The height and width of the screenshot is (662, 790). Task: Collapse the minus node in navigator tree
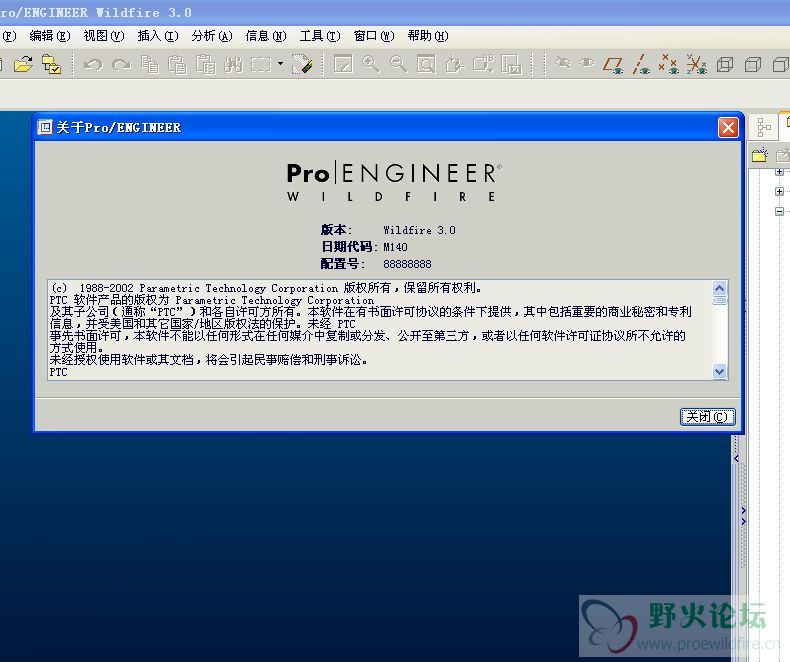click(x=779, y=211)
